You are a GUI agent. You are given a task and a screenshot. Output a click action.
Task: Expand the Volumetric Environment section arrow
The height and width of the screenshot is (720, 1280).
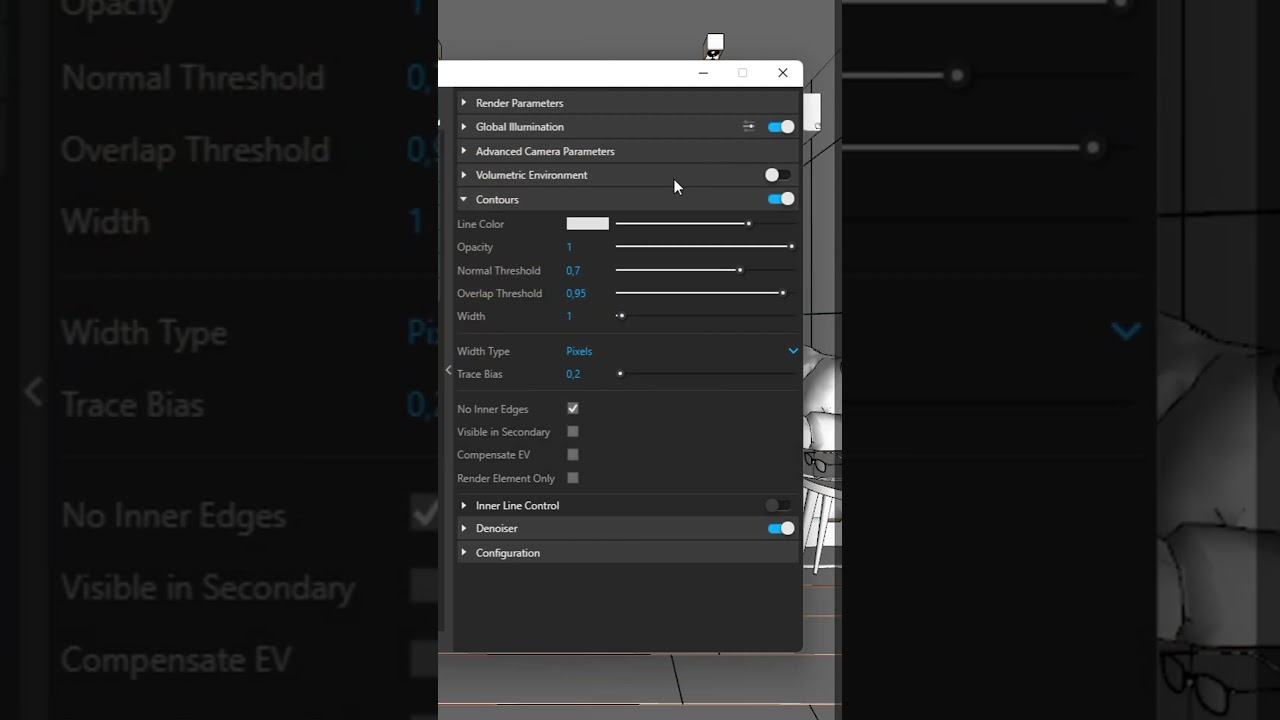(463, 175)
